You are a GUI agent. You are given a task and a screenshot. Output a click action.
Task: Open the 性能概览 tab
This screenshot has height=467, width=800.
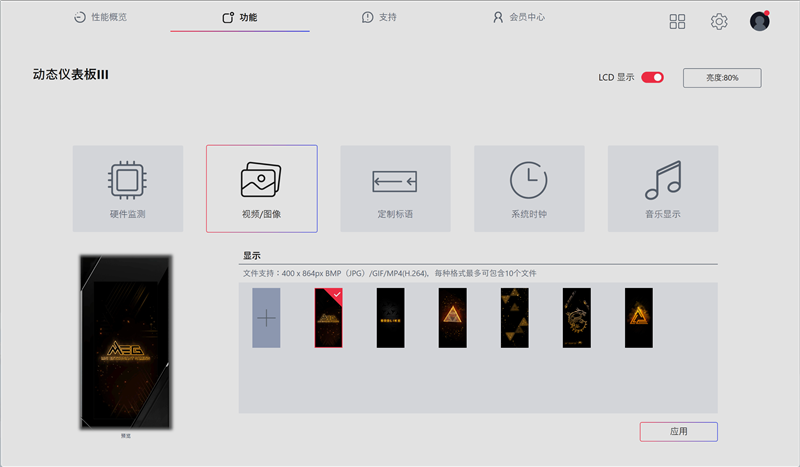(101, 17)
